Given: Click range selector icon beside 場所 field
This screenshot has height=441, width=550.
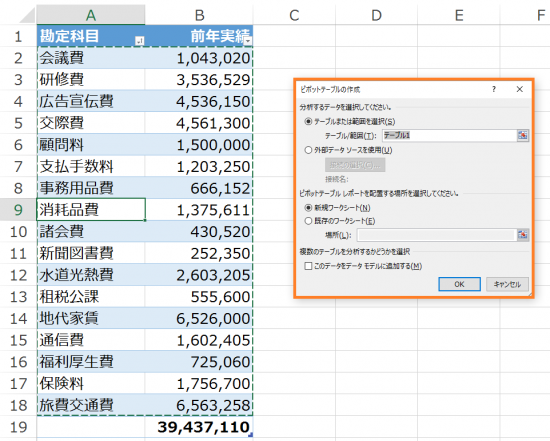Looking at the screenshot, I should coord(522,235).
